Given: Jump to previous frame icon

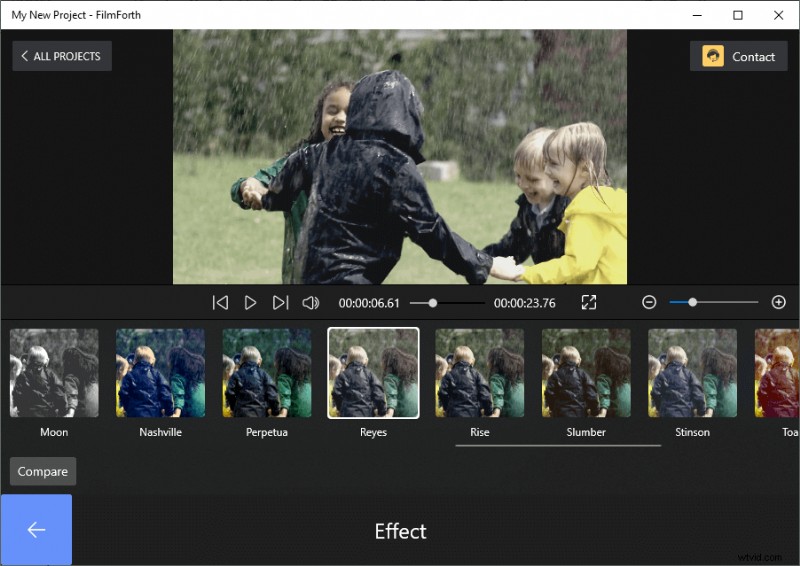Looking at the screenshot, I should (x=220, y=303).
